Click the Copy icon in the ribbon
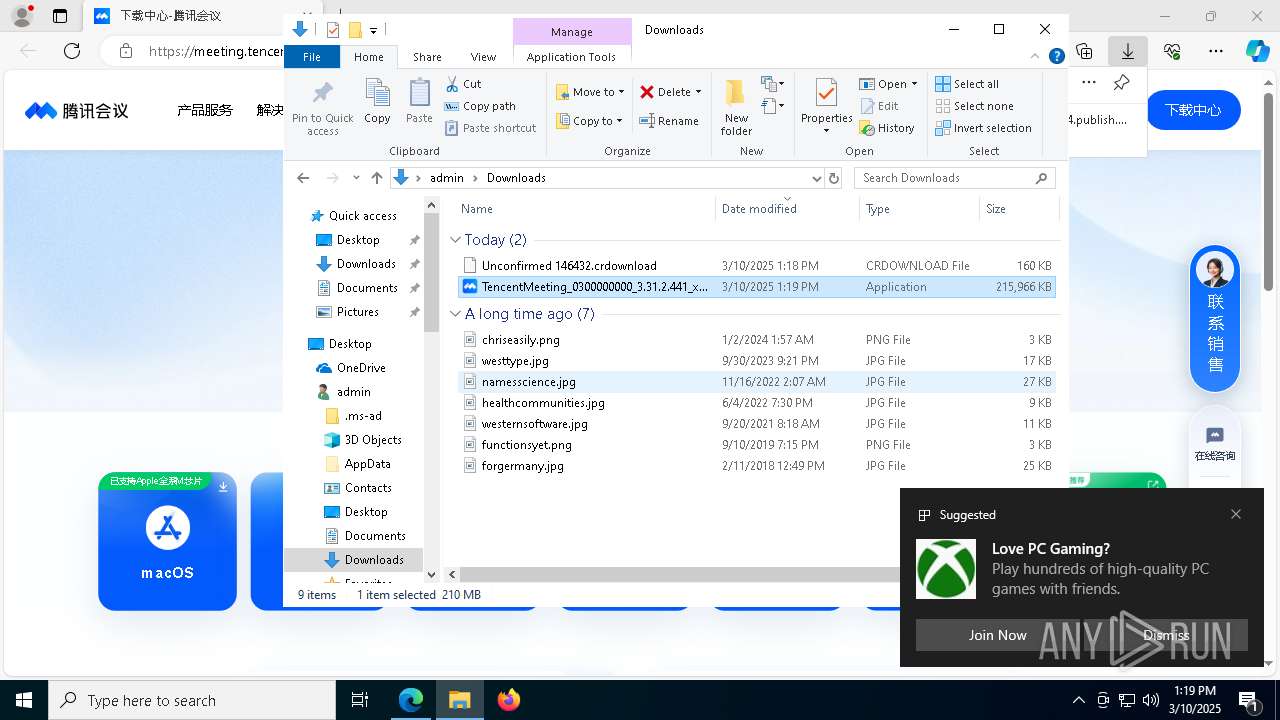 (x=377, y=101)
